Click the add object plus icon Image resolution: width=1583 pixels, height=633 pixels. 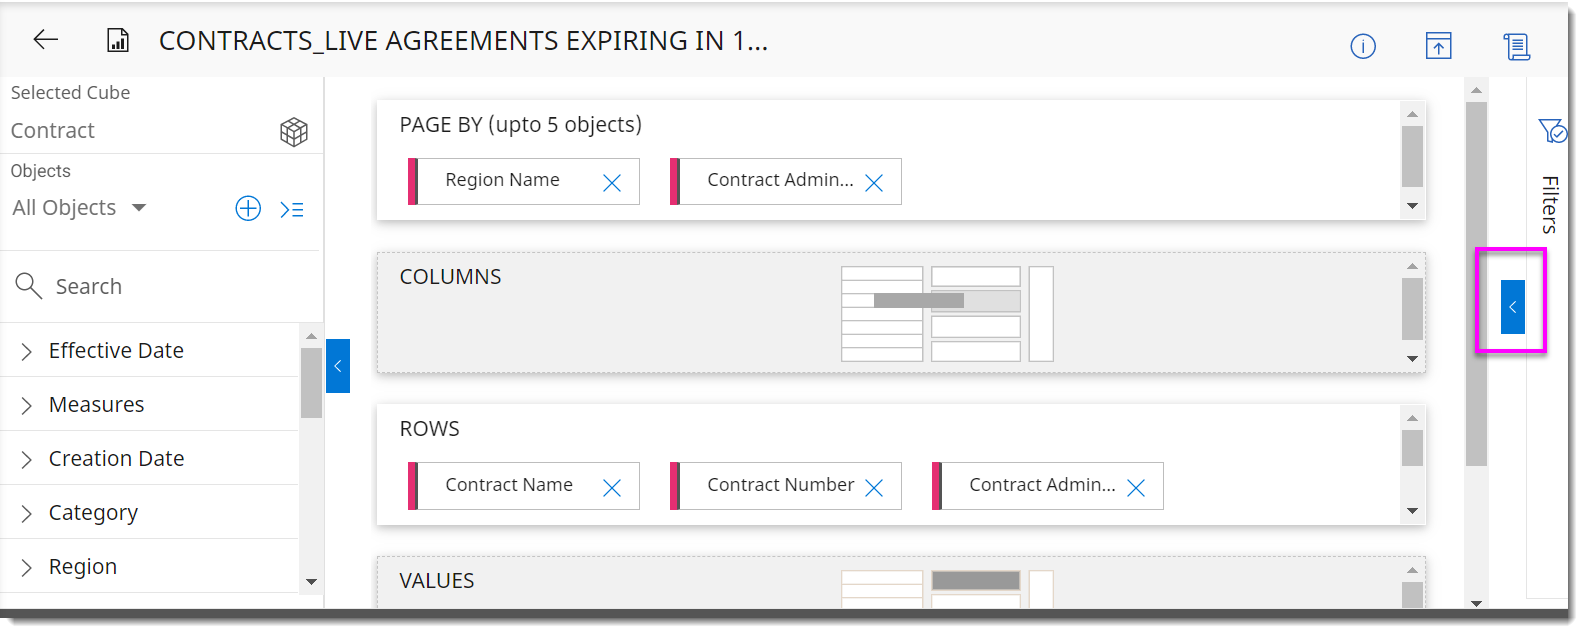click(248, 208)
